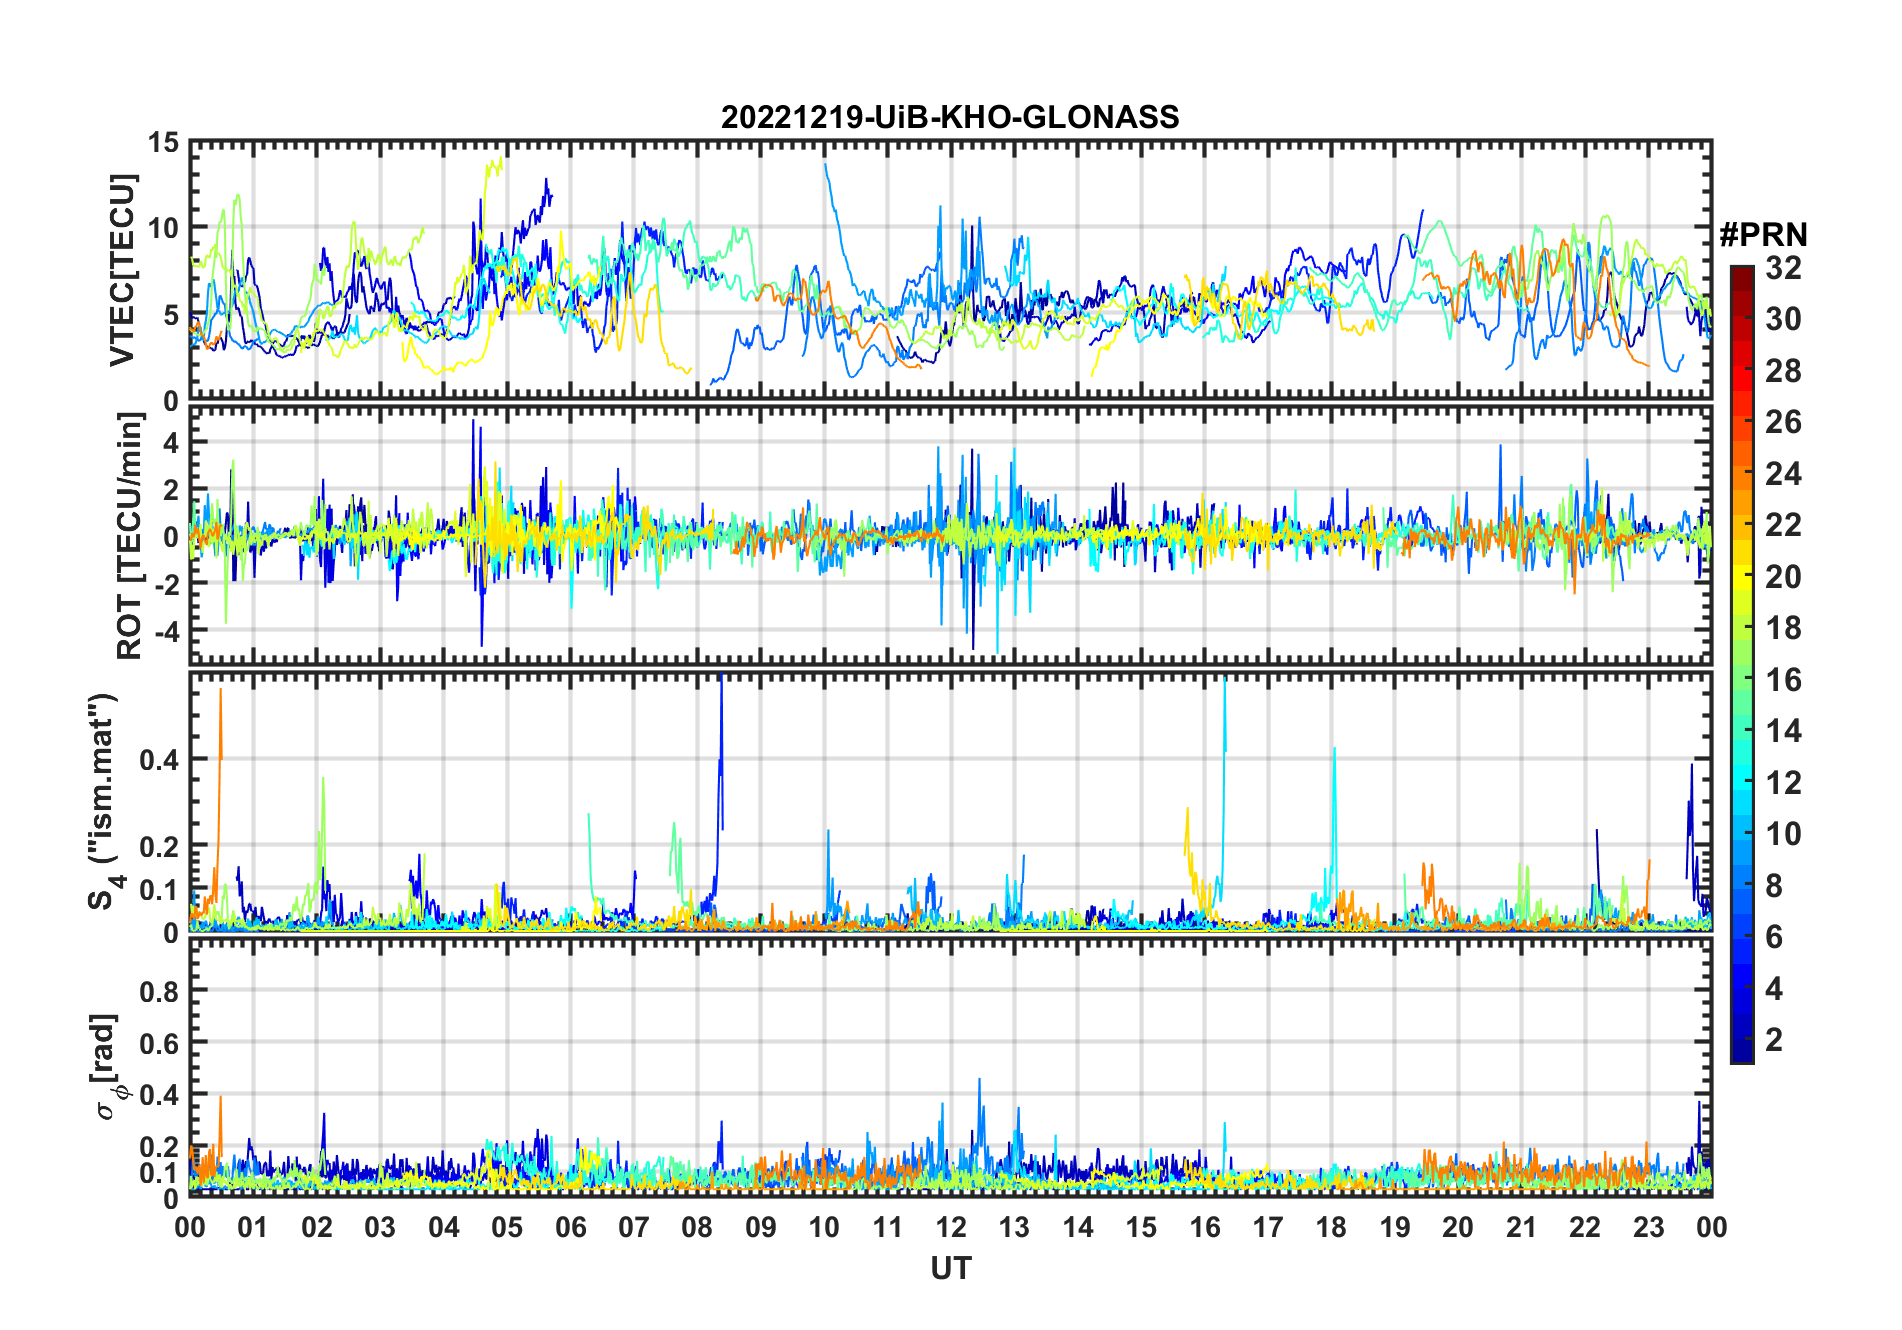Click the PRN colorbar strip
The image size is (1902, 1330).
coord(1742,664)
